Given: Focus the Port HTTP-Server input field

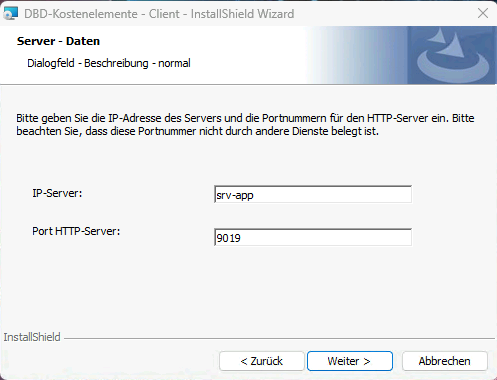Looking at the screenshot, I should (313, 237).
